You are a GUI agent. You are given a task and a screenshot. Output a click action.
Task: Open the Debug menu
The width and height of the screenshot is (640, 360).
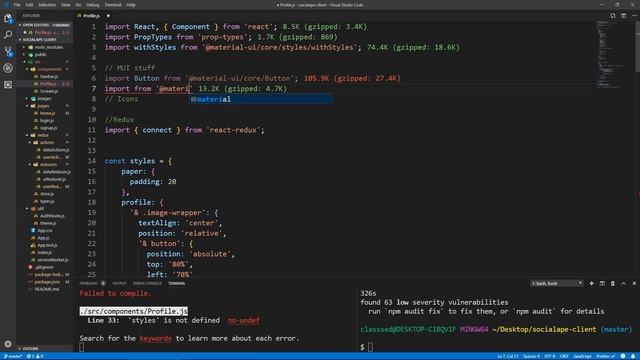point(93,5)
